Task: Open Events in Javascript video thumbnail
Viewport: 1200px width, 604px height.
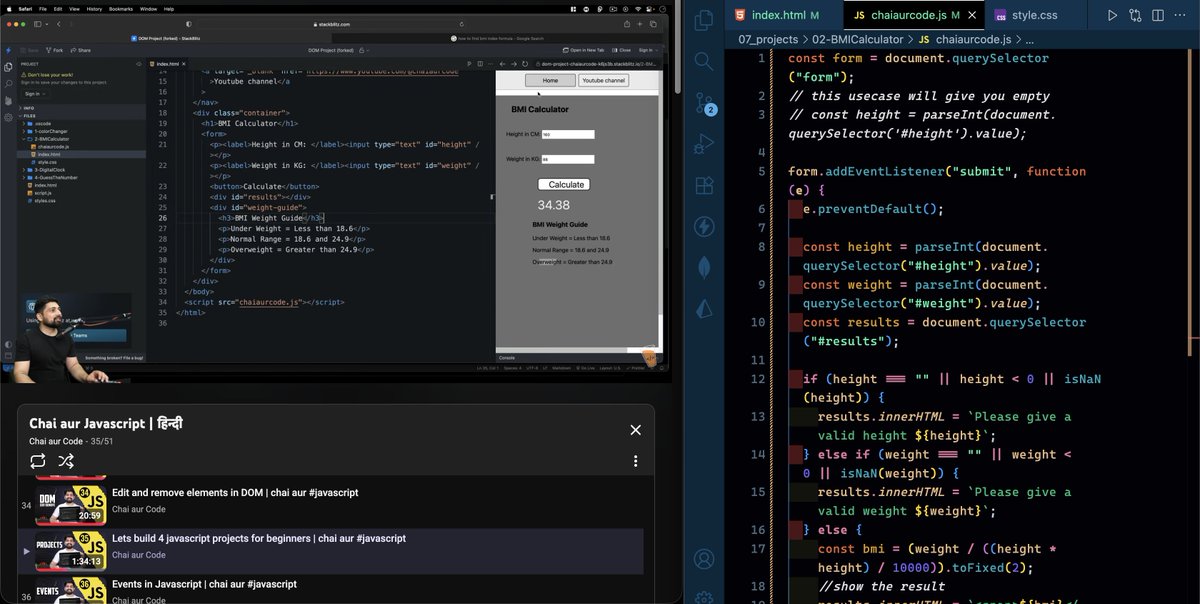Action: [x=71, y=590]
